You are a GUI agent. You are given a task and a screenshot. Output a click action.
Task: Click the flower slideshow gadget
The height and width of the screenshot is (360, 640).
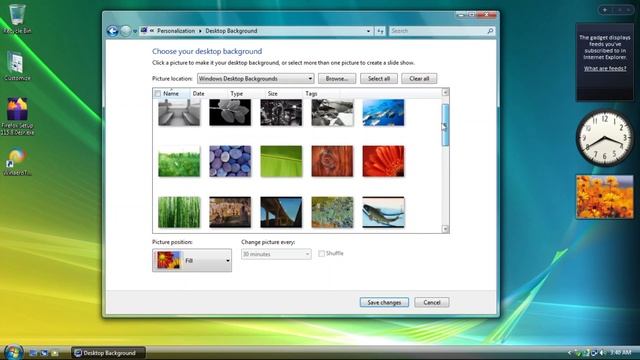[605, 197]
